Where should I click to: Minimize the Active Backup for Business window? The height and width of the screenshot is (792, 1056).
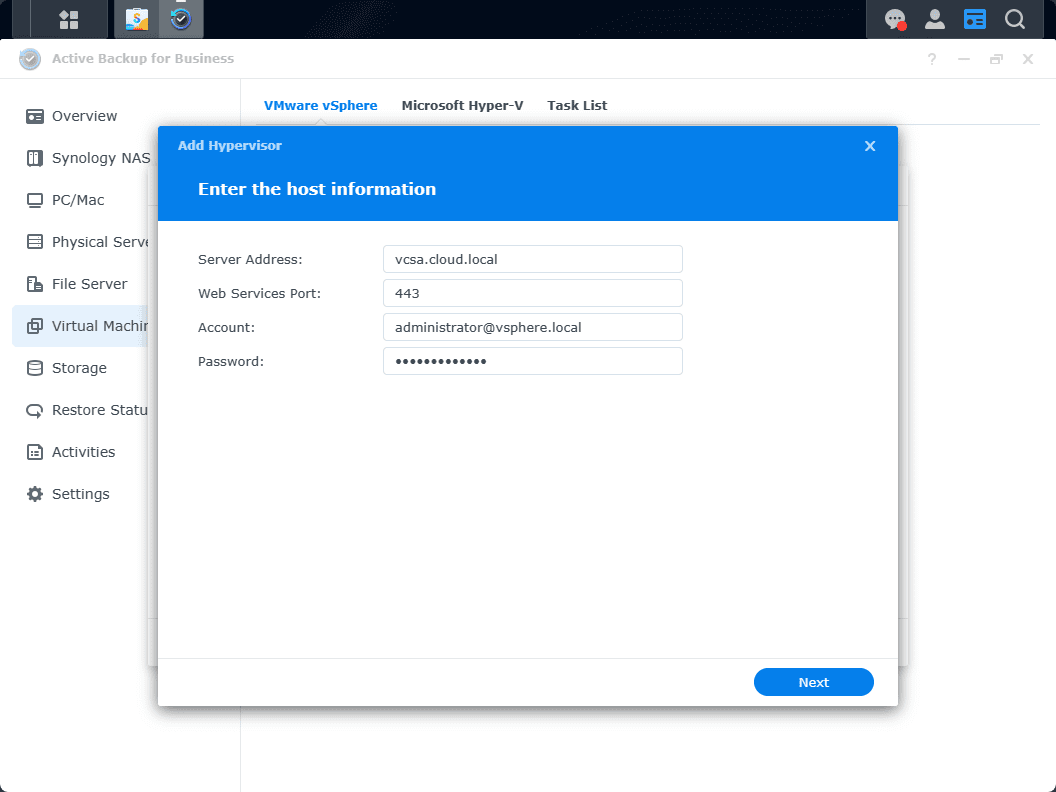pyautogui.click(x=964, y=59)
